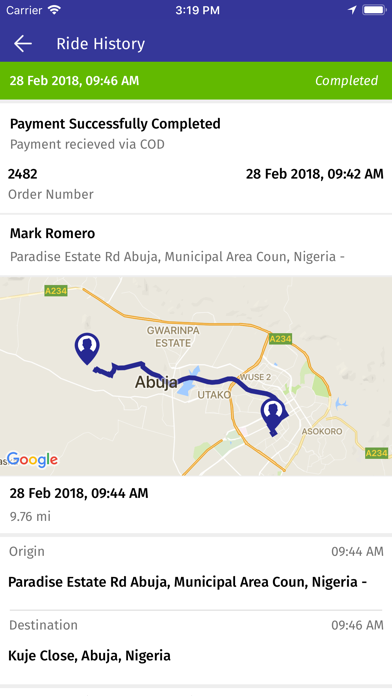Open the Ride History title
The height and width of the screenshot is (696, 392).
tap(100, 44)
